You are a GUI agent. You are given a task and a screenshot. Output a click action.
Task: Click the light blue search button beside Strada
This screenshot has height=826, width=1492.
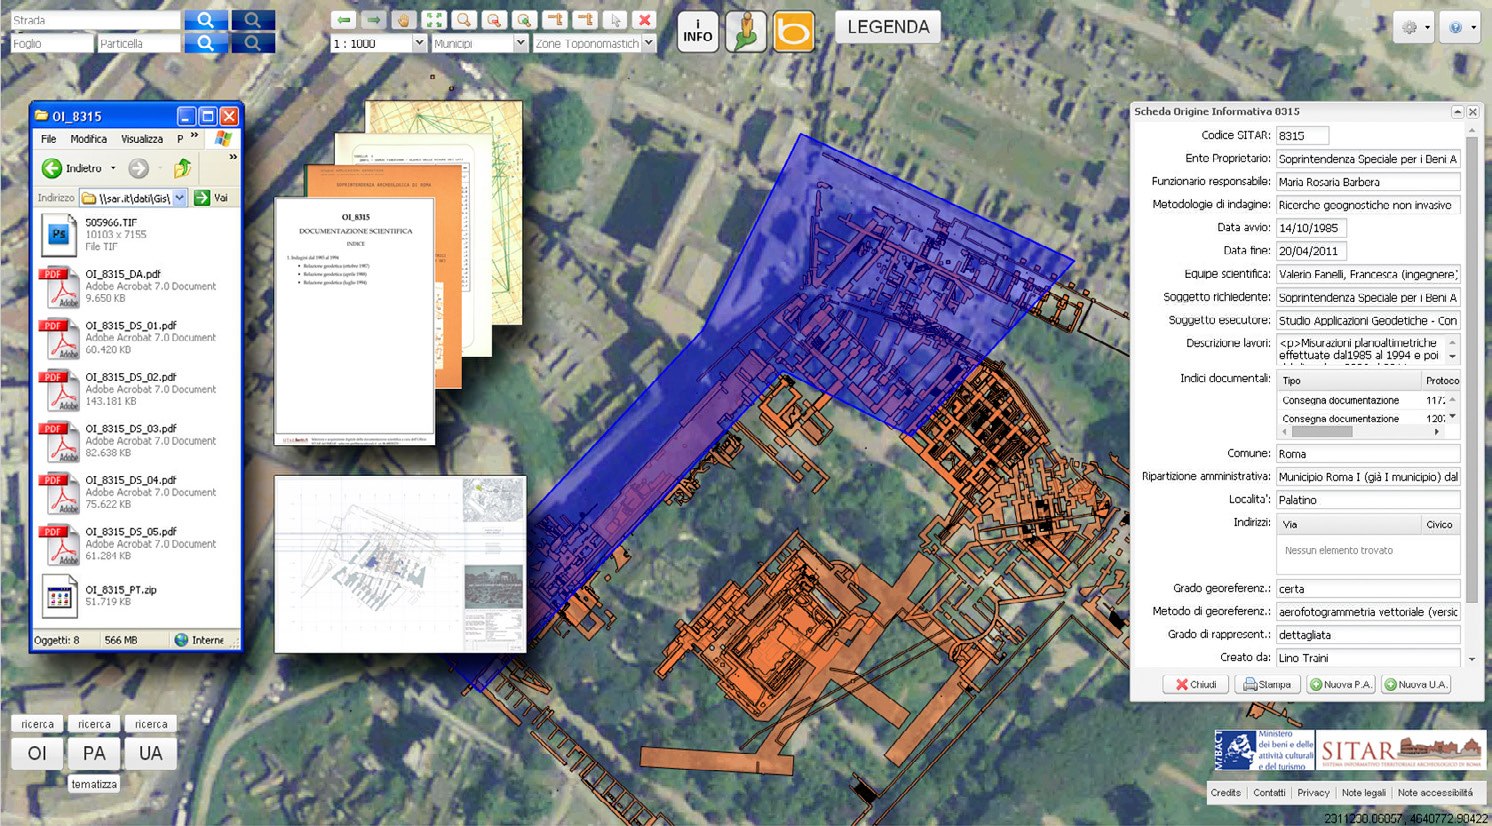[x=205, y=20]
